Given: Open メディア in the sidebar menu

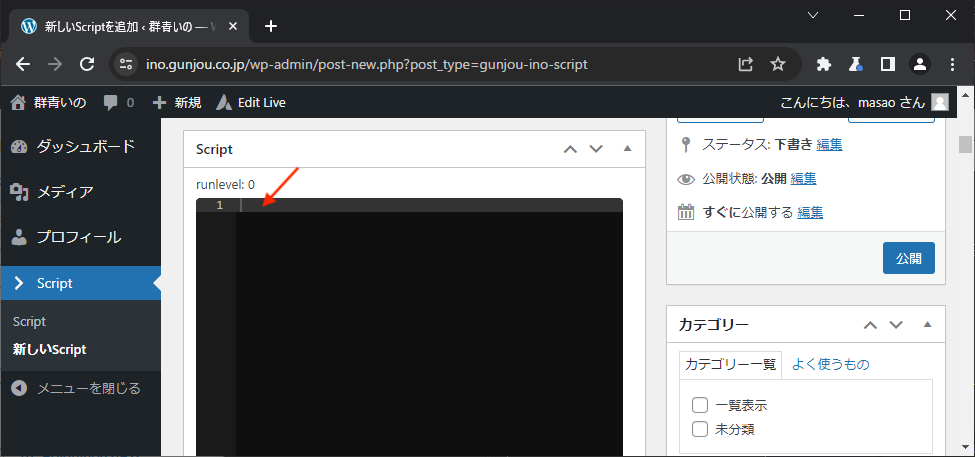Looking at the screenshot, I should coord(65,192).
